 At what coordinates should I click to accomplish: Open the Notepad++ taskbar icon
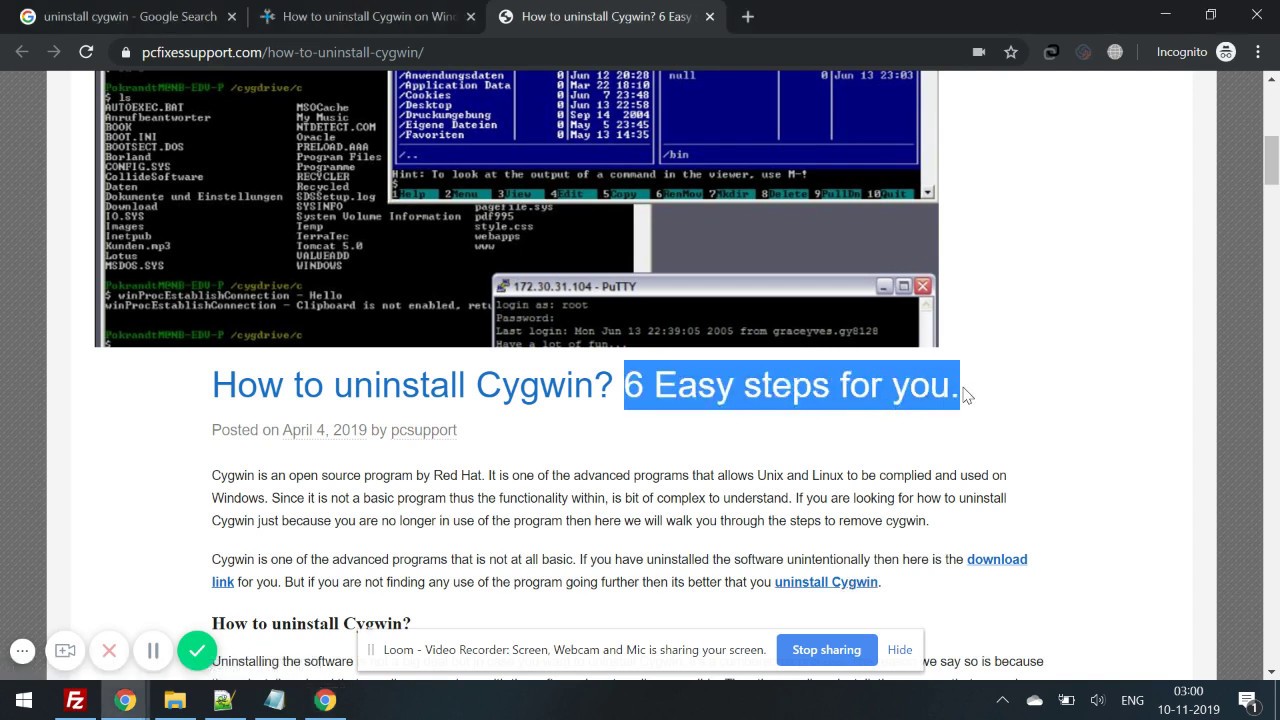(x=225, y=700)
